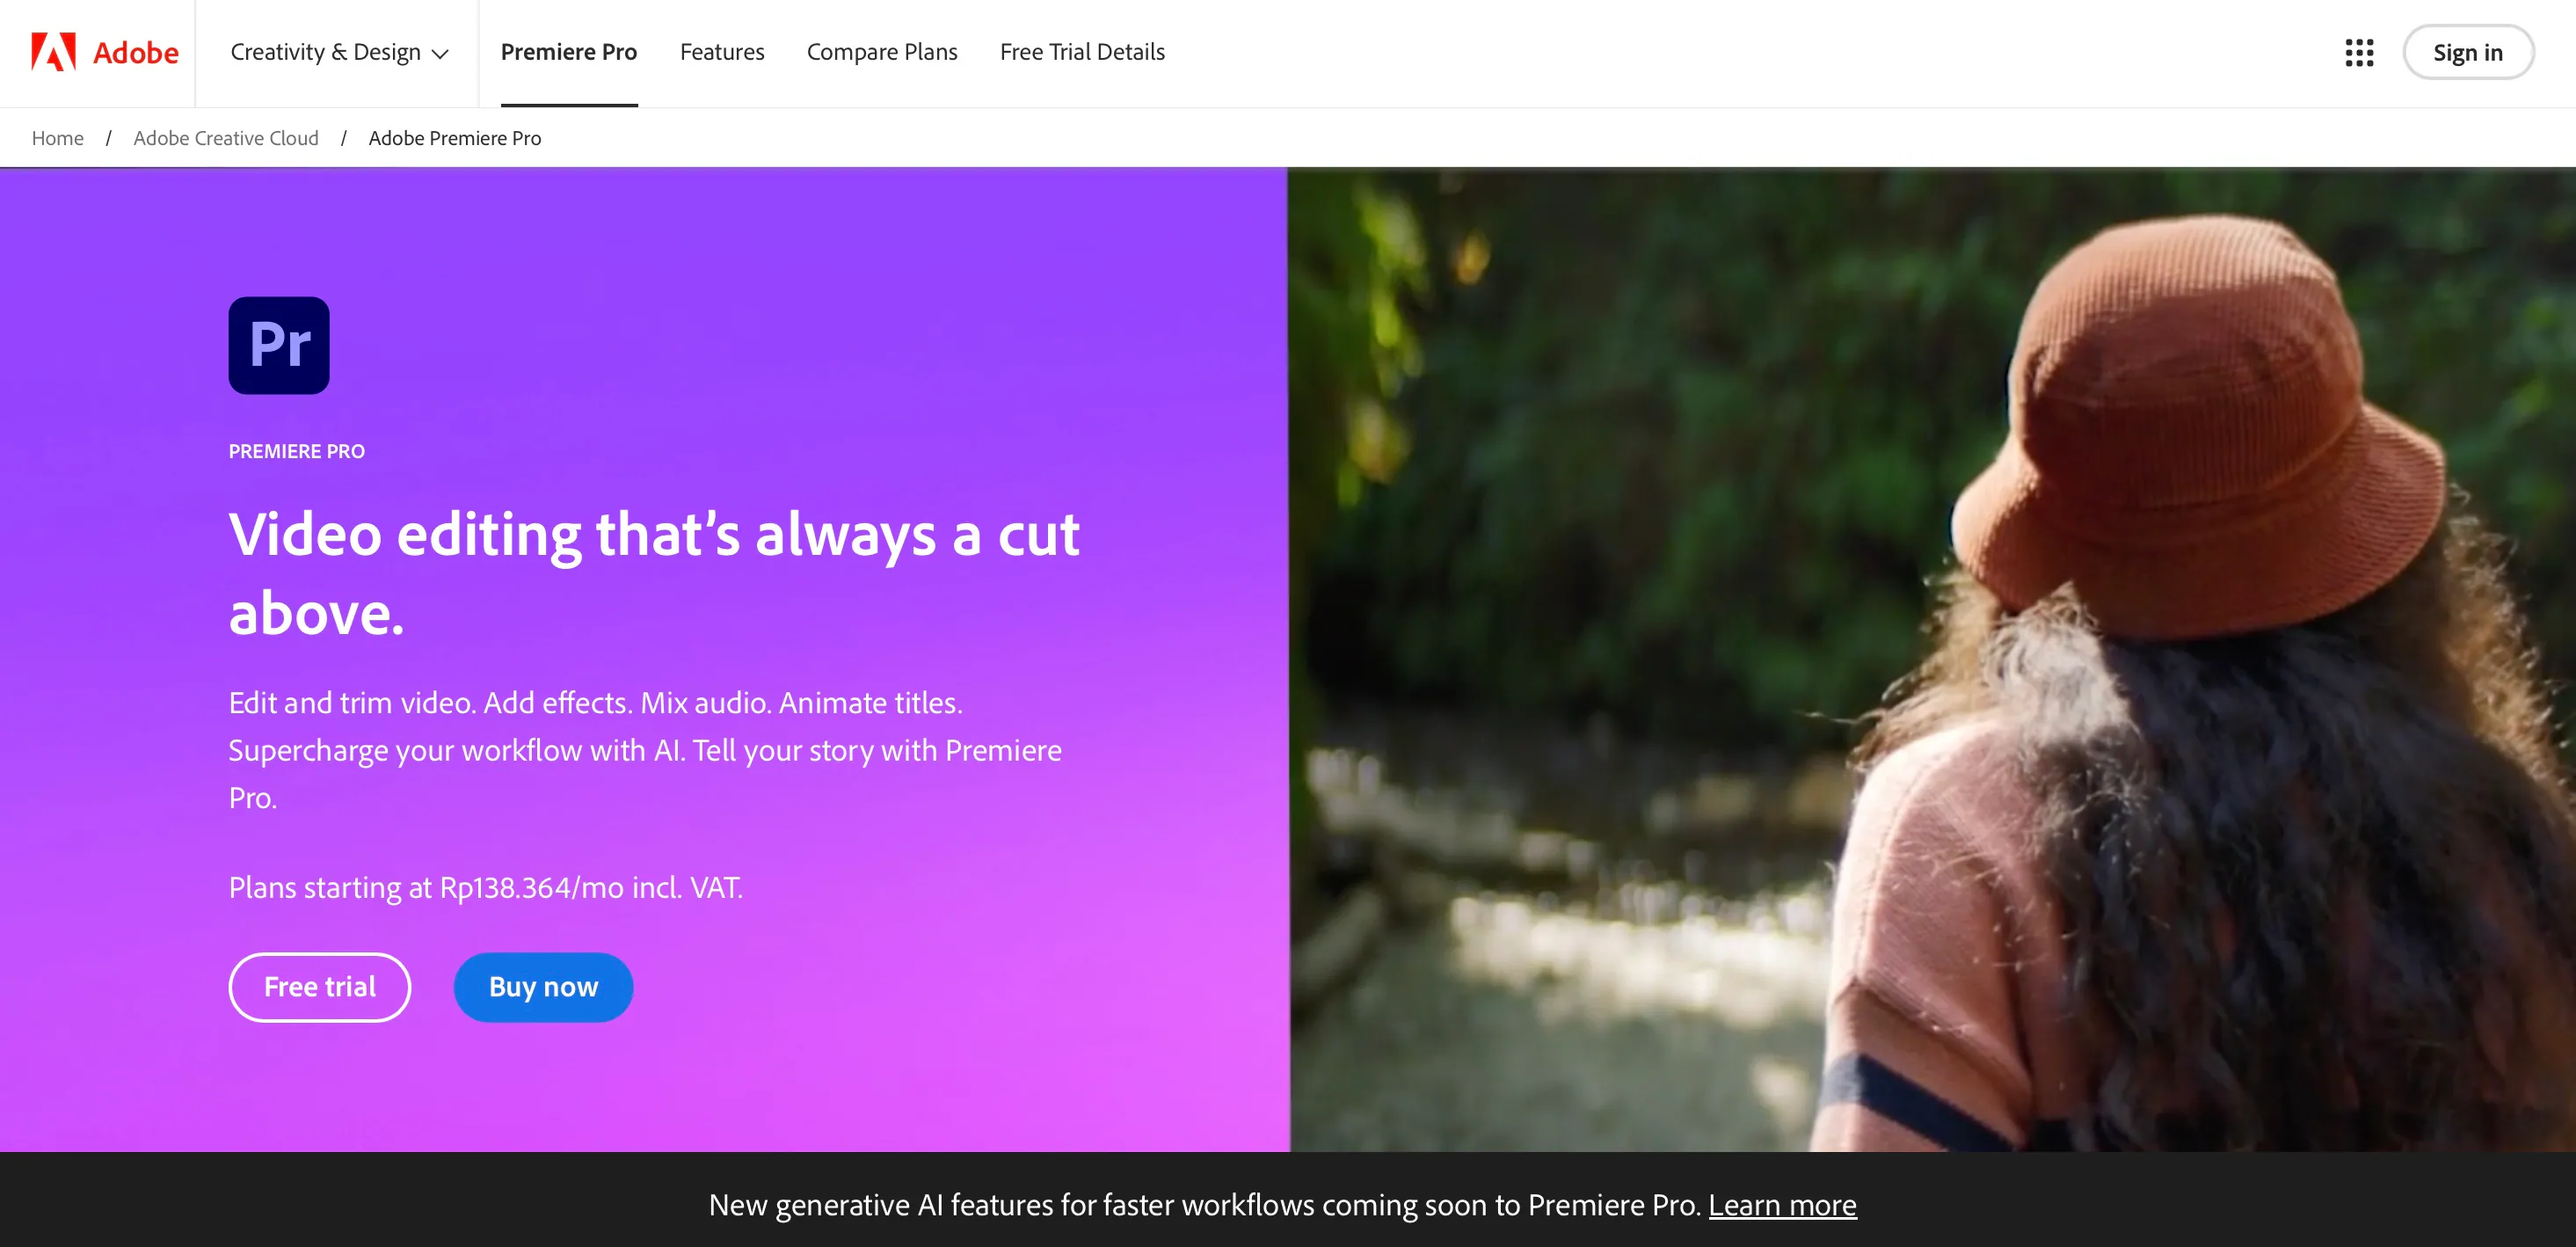Click the Adobe Premiere Pro breadcrumb
2576x1247 pixels.
point(454,136)
